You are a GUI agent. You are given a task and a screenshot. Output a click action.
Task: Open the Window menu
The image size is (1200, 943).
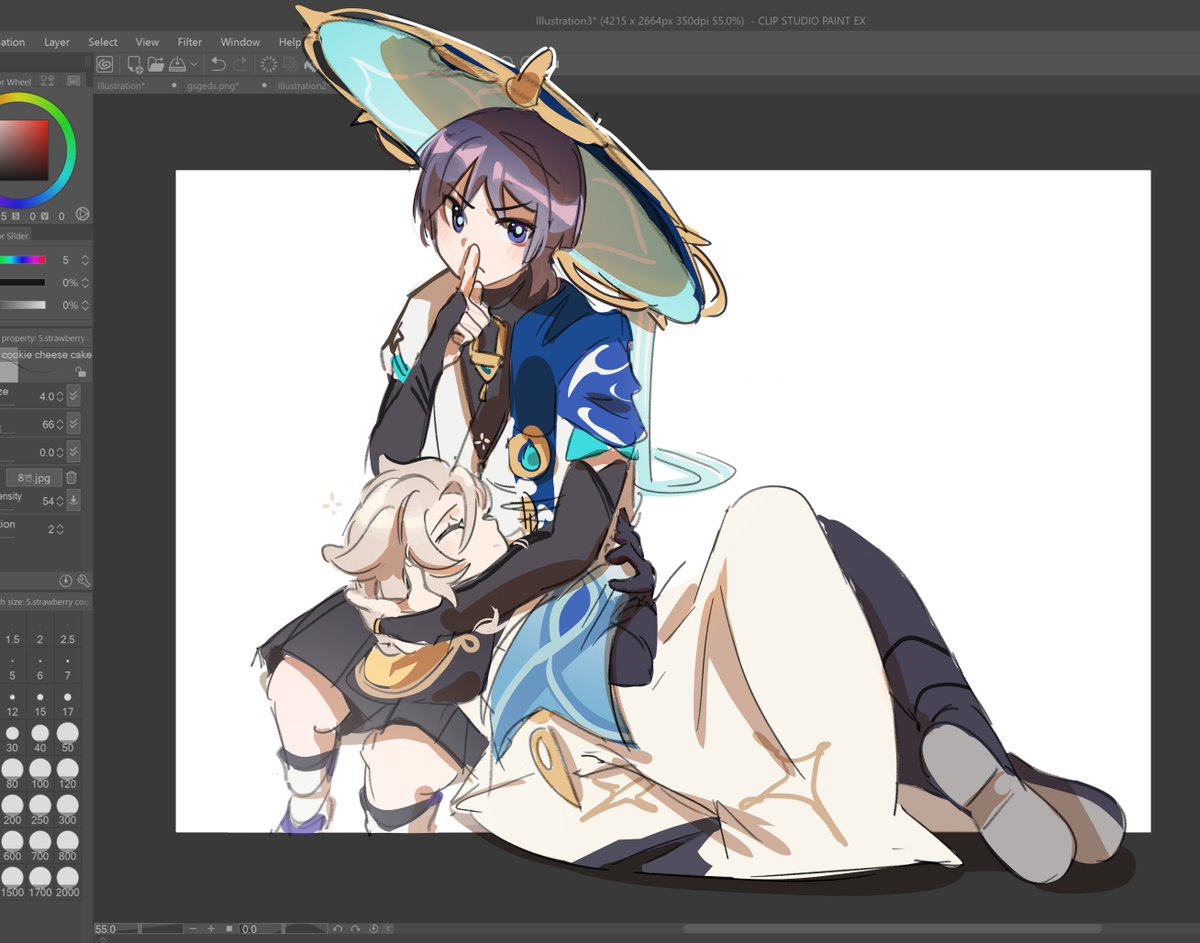click(x=240, y=42)
